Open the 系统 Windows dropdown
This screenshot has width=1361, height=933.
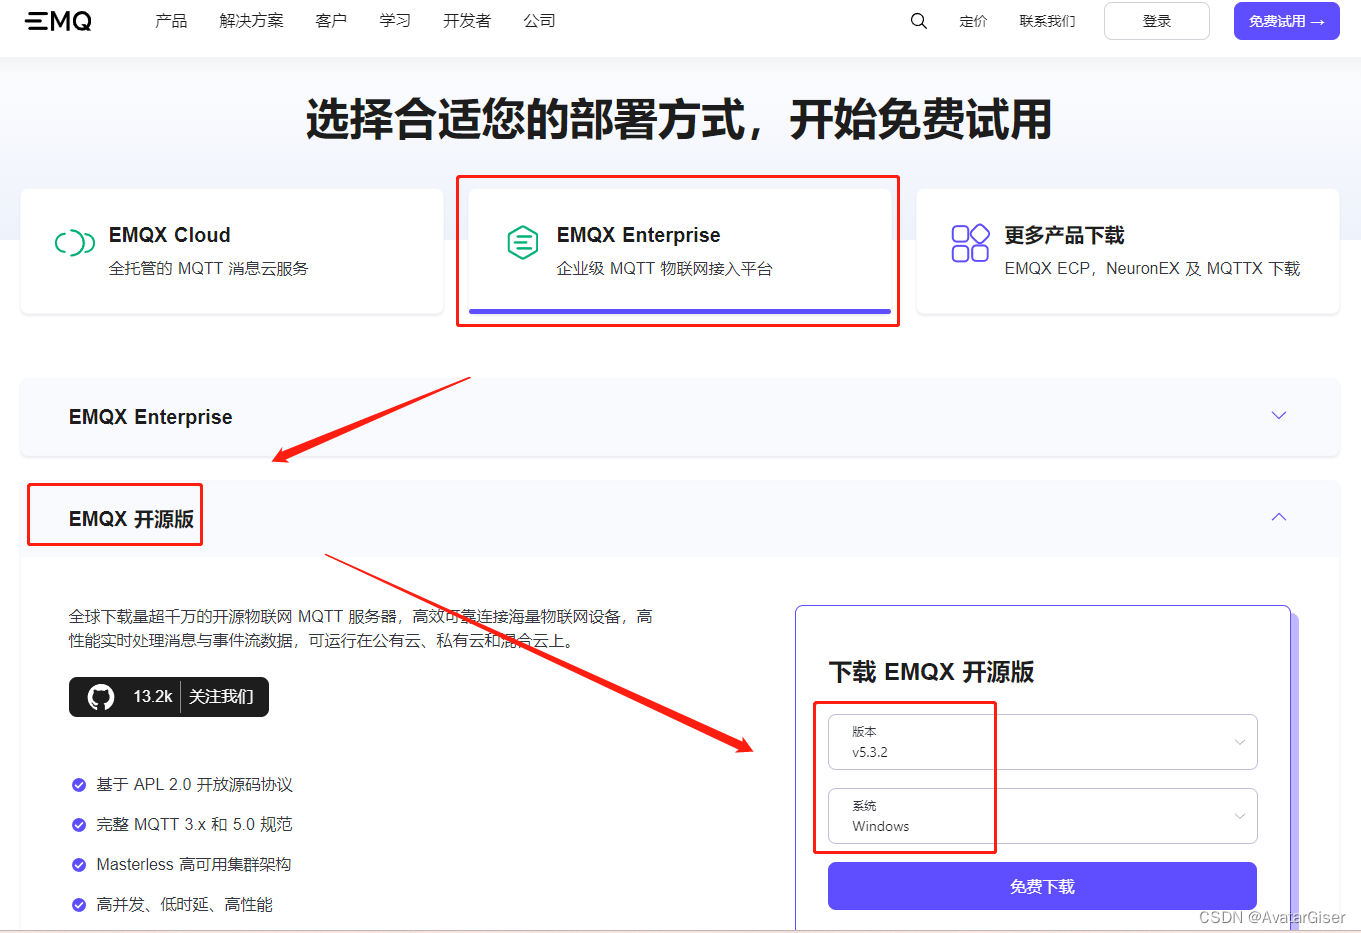[1042, 816]
